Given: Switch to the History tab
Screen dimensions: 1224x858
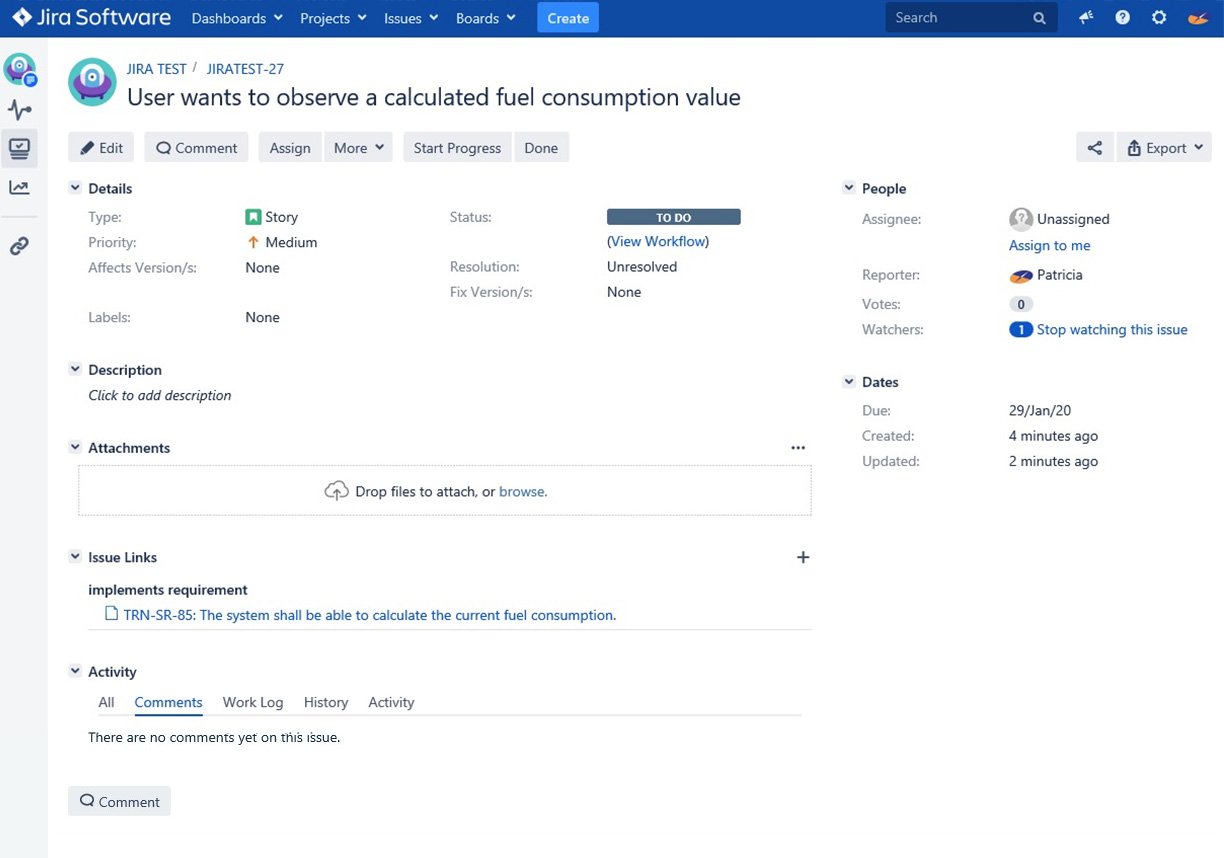Looking at the screenshot, I should click(325, 702).
